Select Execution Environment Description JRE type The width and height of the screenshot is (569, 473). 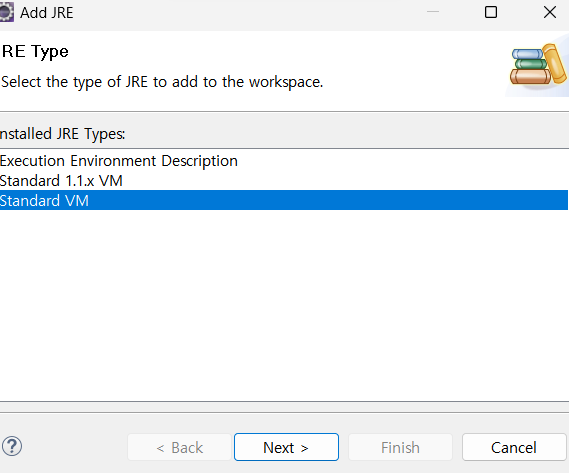click(284, 160)
